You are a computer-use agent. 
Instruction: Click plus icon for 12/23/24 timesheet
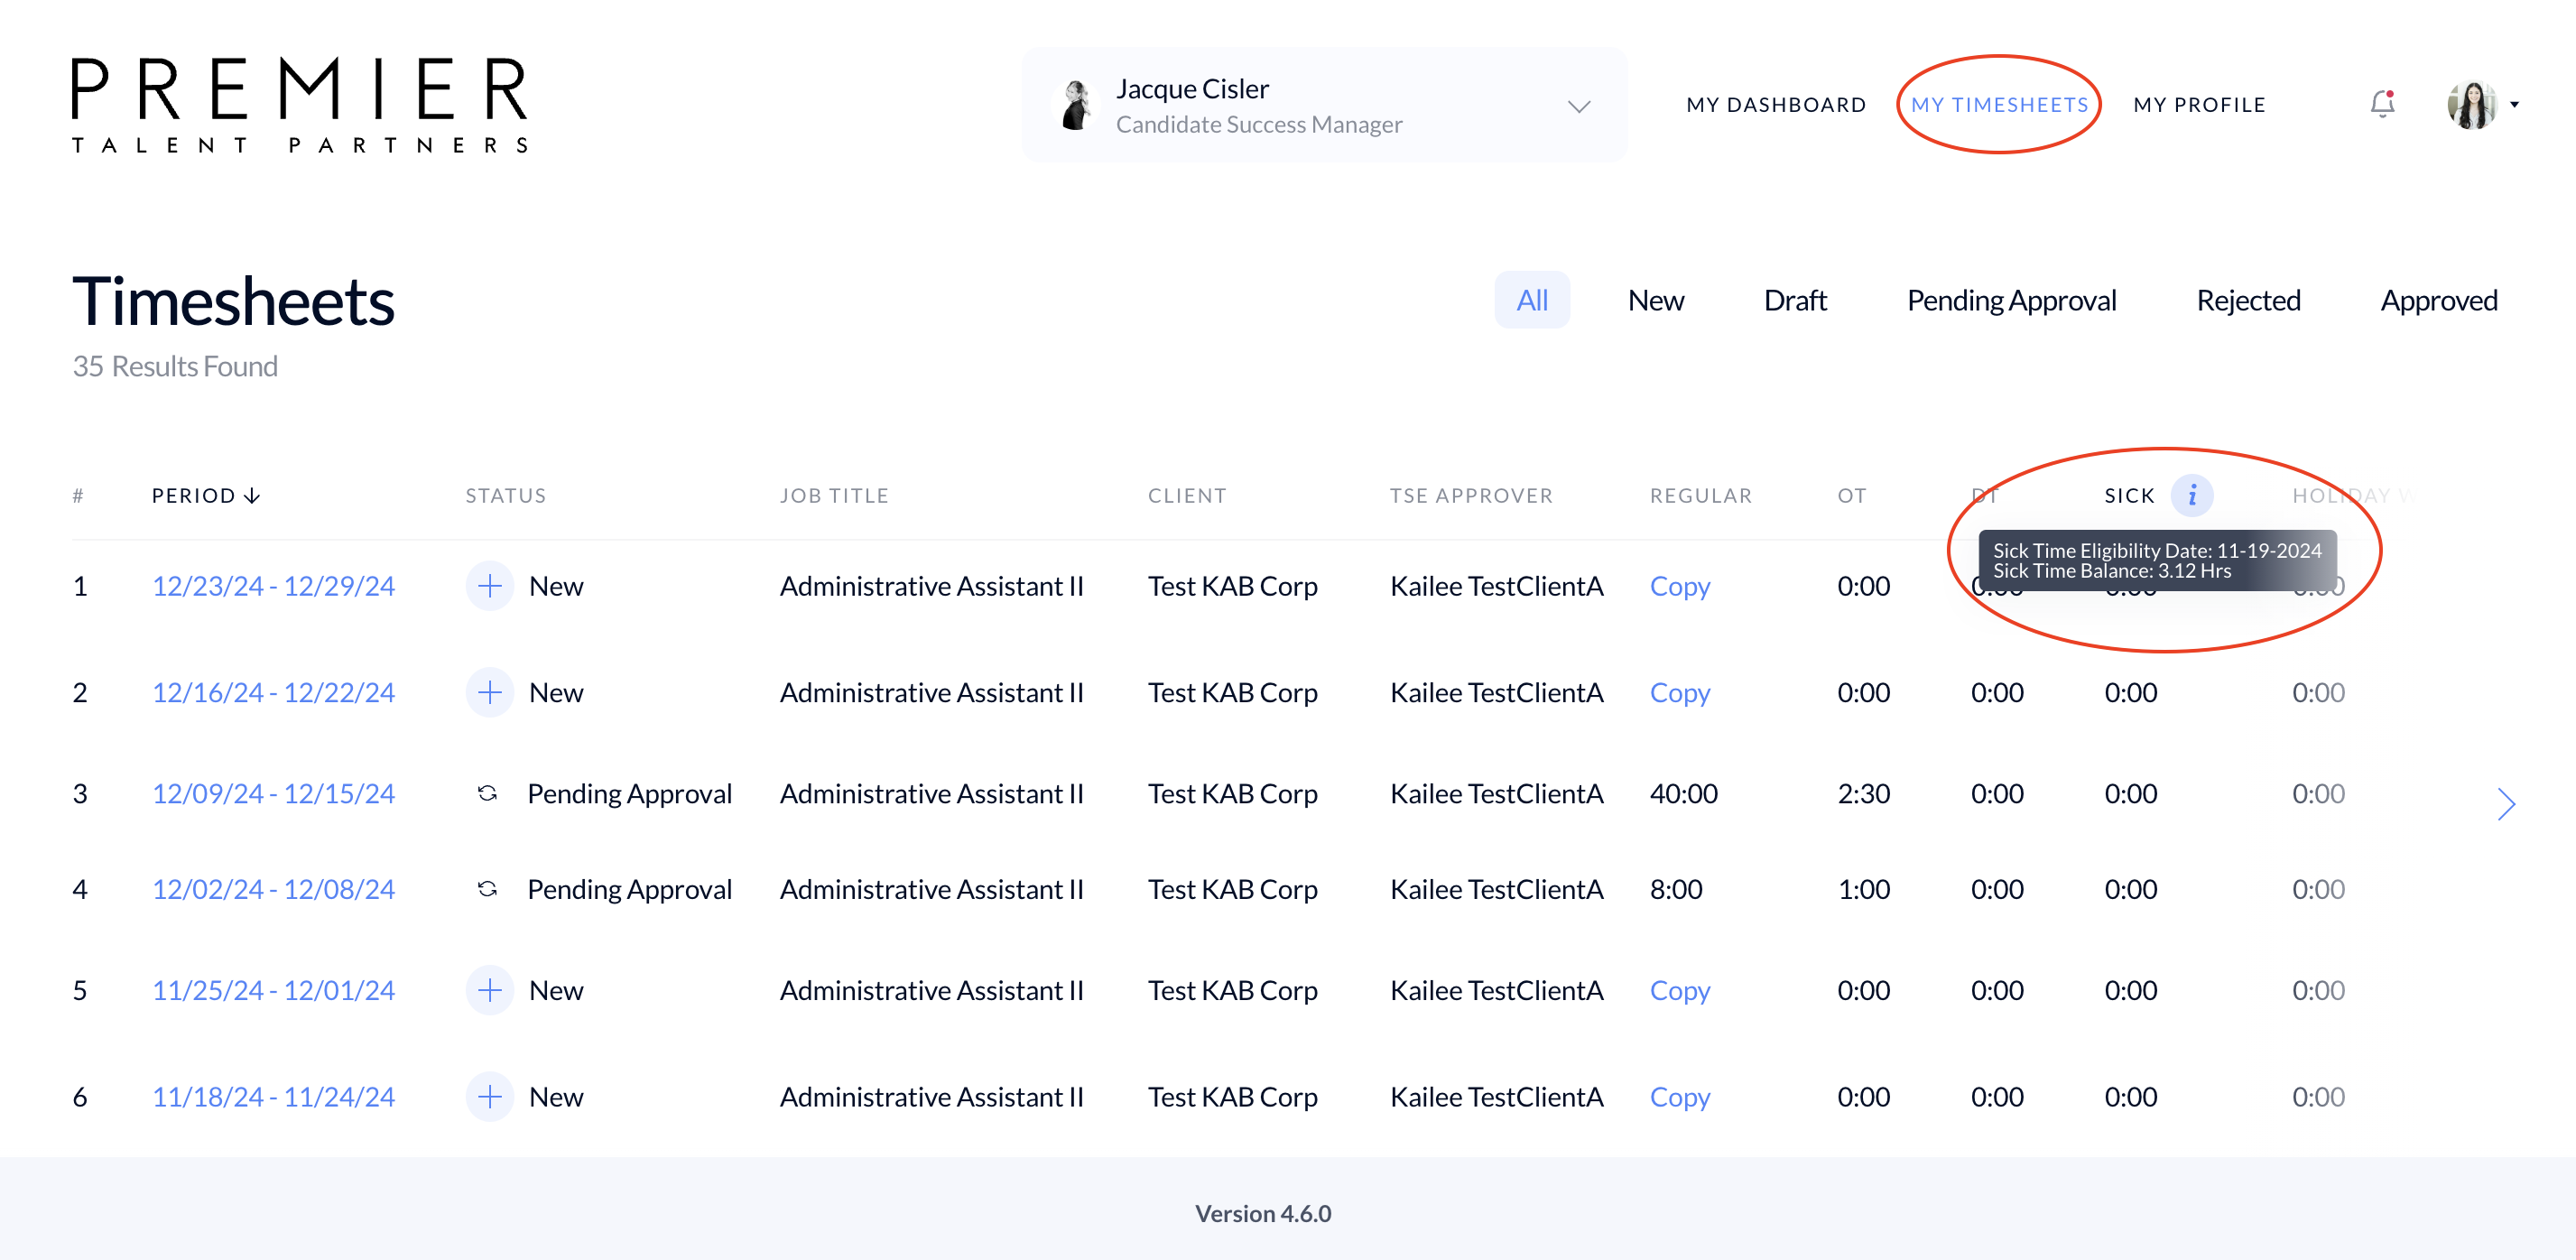[x=490, y=586]
